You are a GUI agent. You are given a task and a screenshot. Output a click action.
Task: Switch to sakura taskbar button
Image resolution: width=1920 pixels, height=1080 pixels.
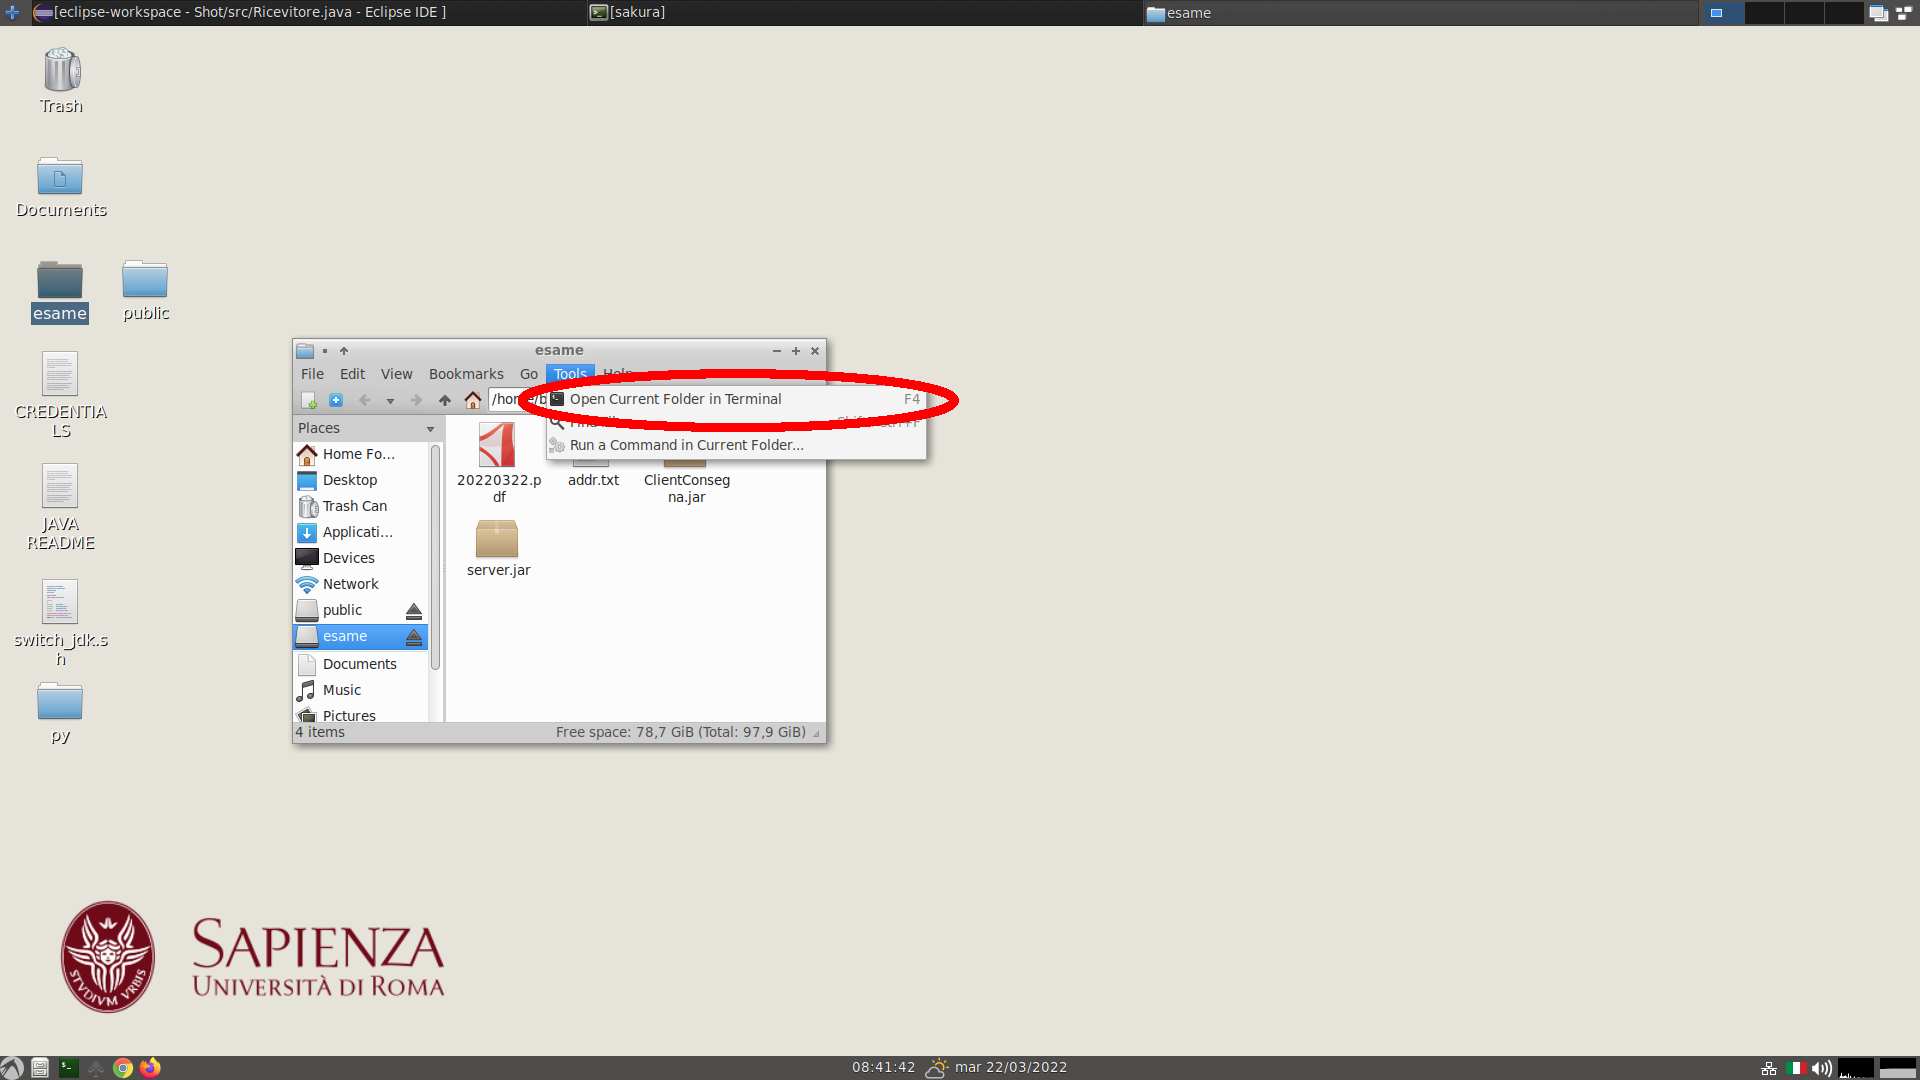(x=630, y=12)
